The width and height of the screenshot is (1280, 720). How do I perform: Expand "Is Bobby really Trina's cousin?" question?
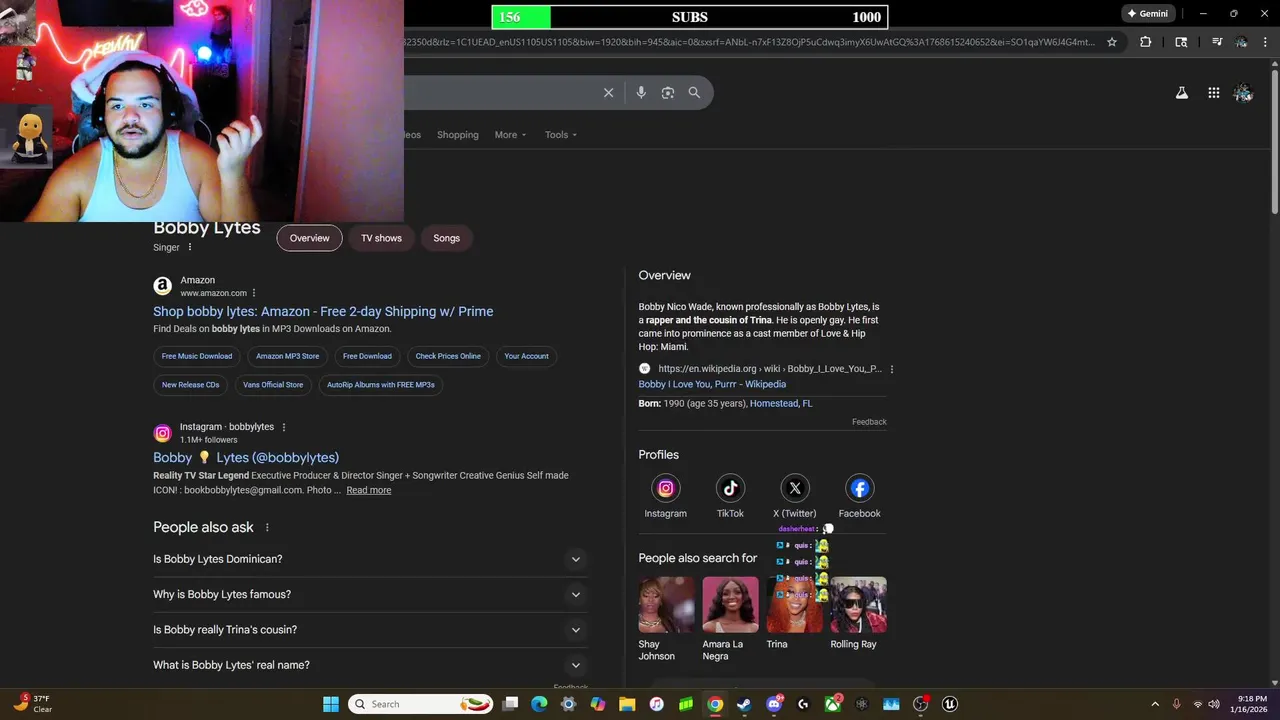pyautogui.click(x=369, y=629)
